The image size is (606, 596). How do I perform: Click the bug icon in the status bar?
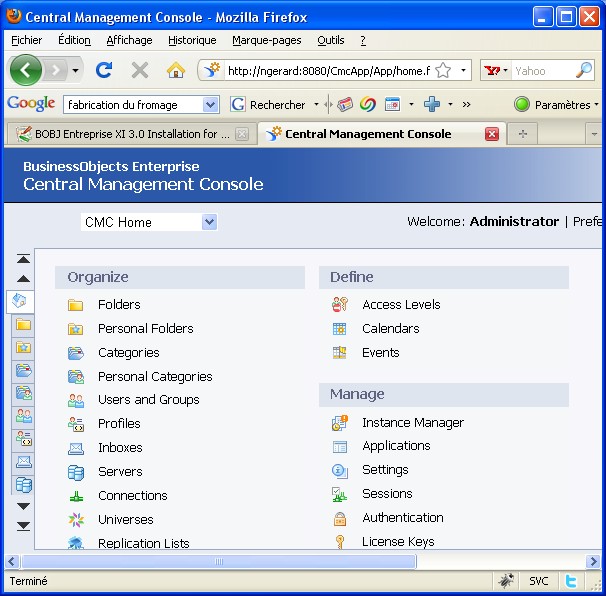point(506,581)
